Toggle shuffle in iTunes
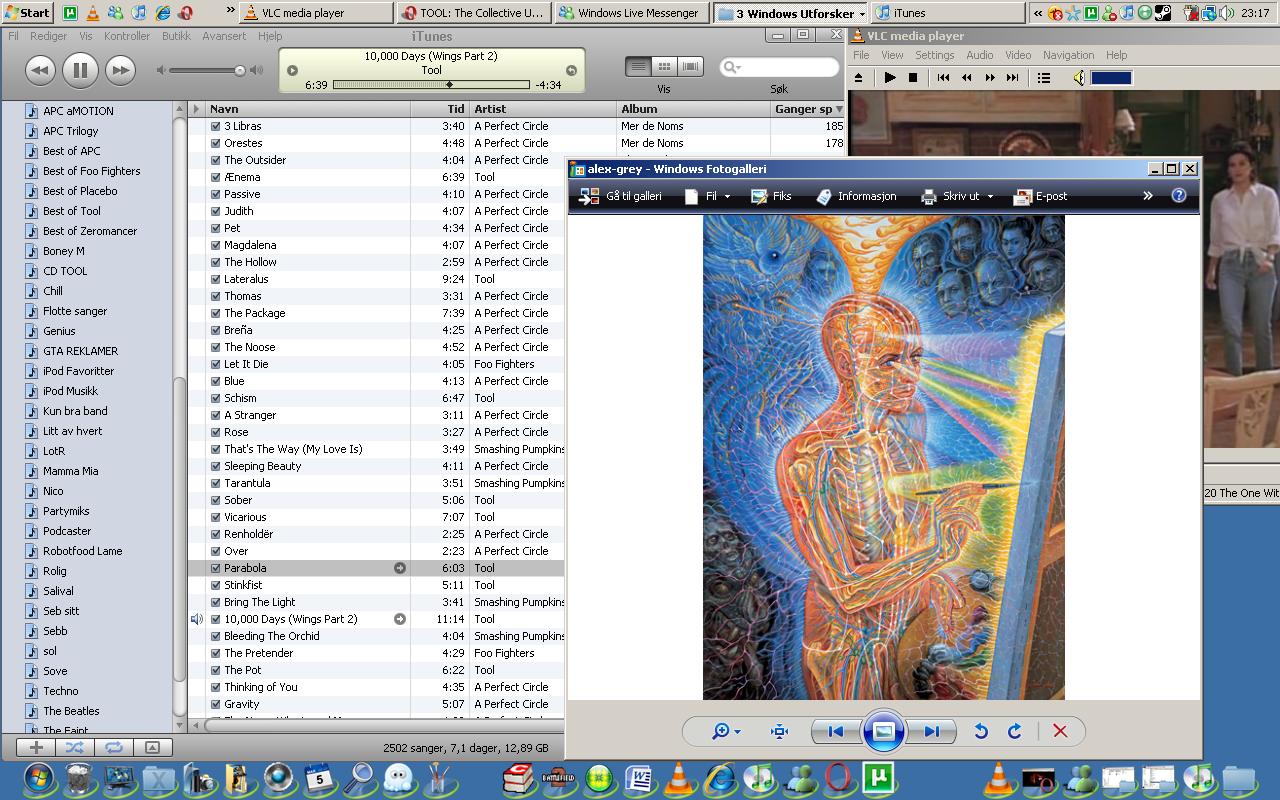Viewport: 1280px width, 800px height. [74, 747]
